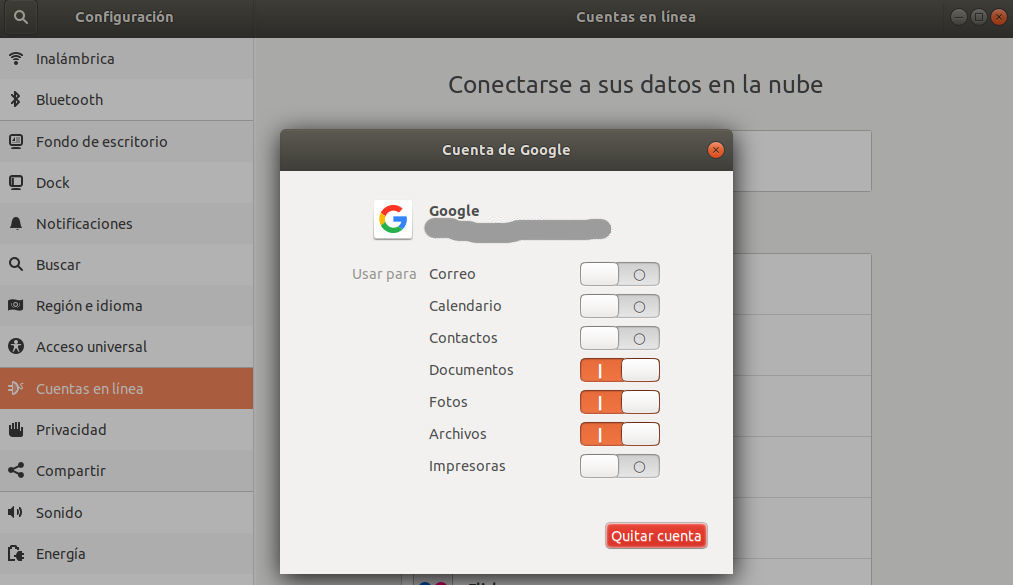The image size is (1013, 585).
Task: Select the Sonido entry
Action: [127, 513]
